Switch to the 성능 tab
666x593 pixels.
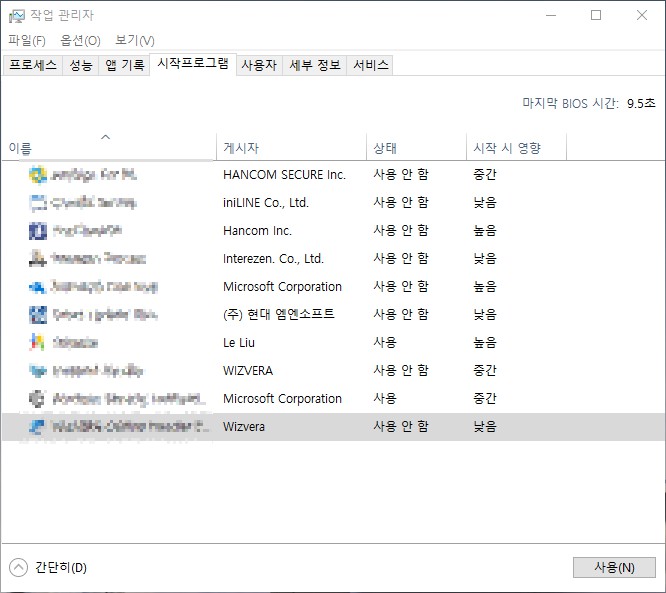(81, 65)
